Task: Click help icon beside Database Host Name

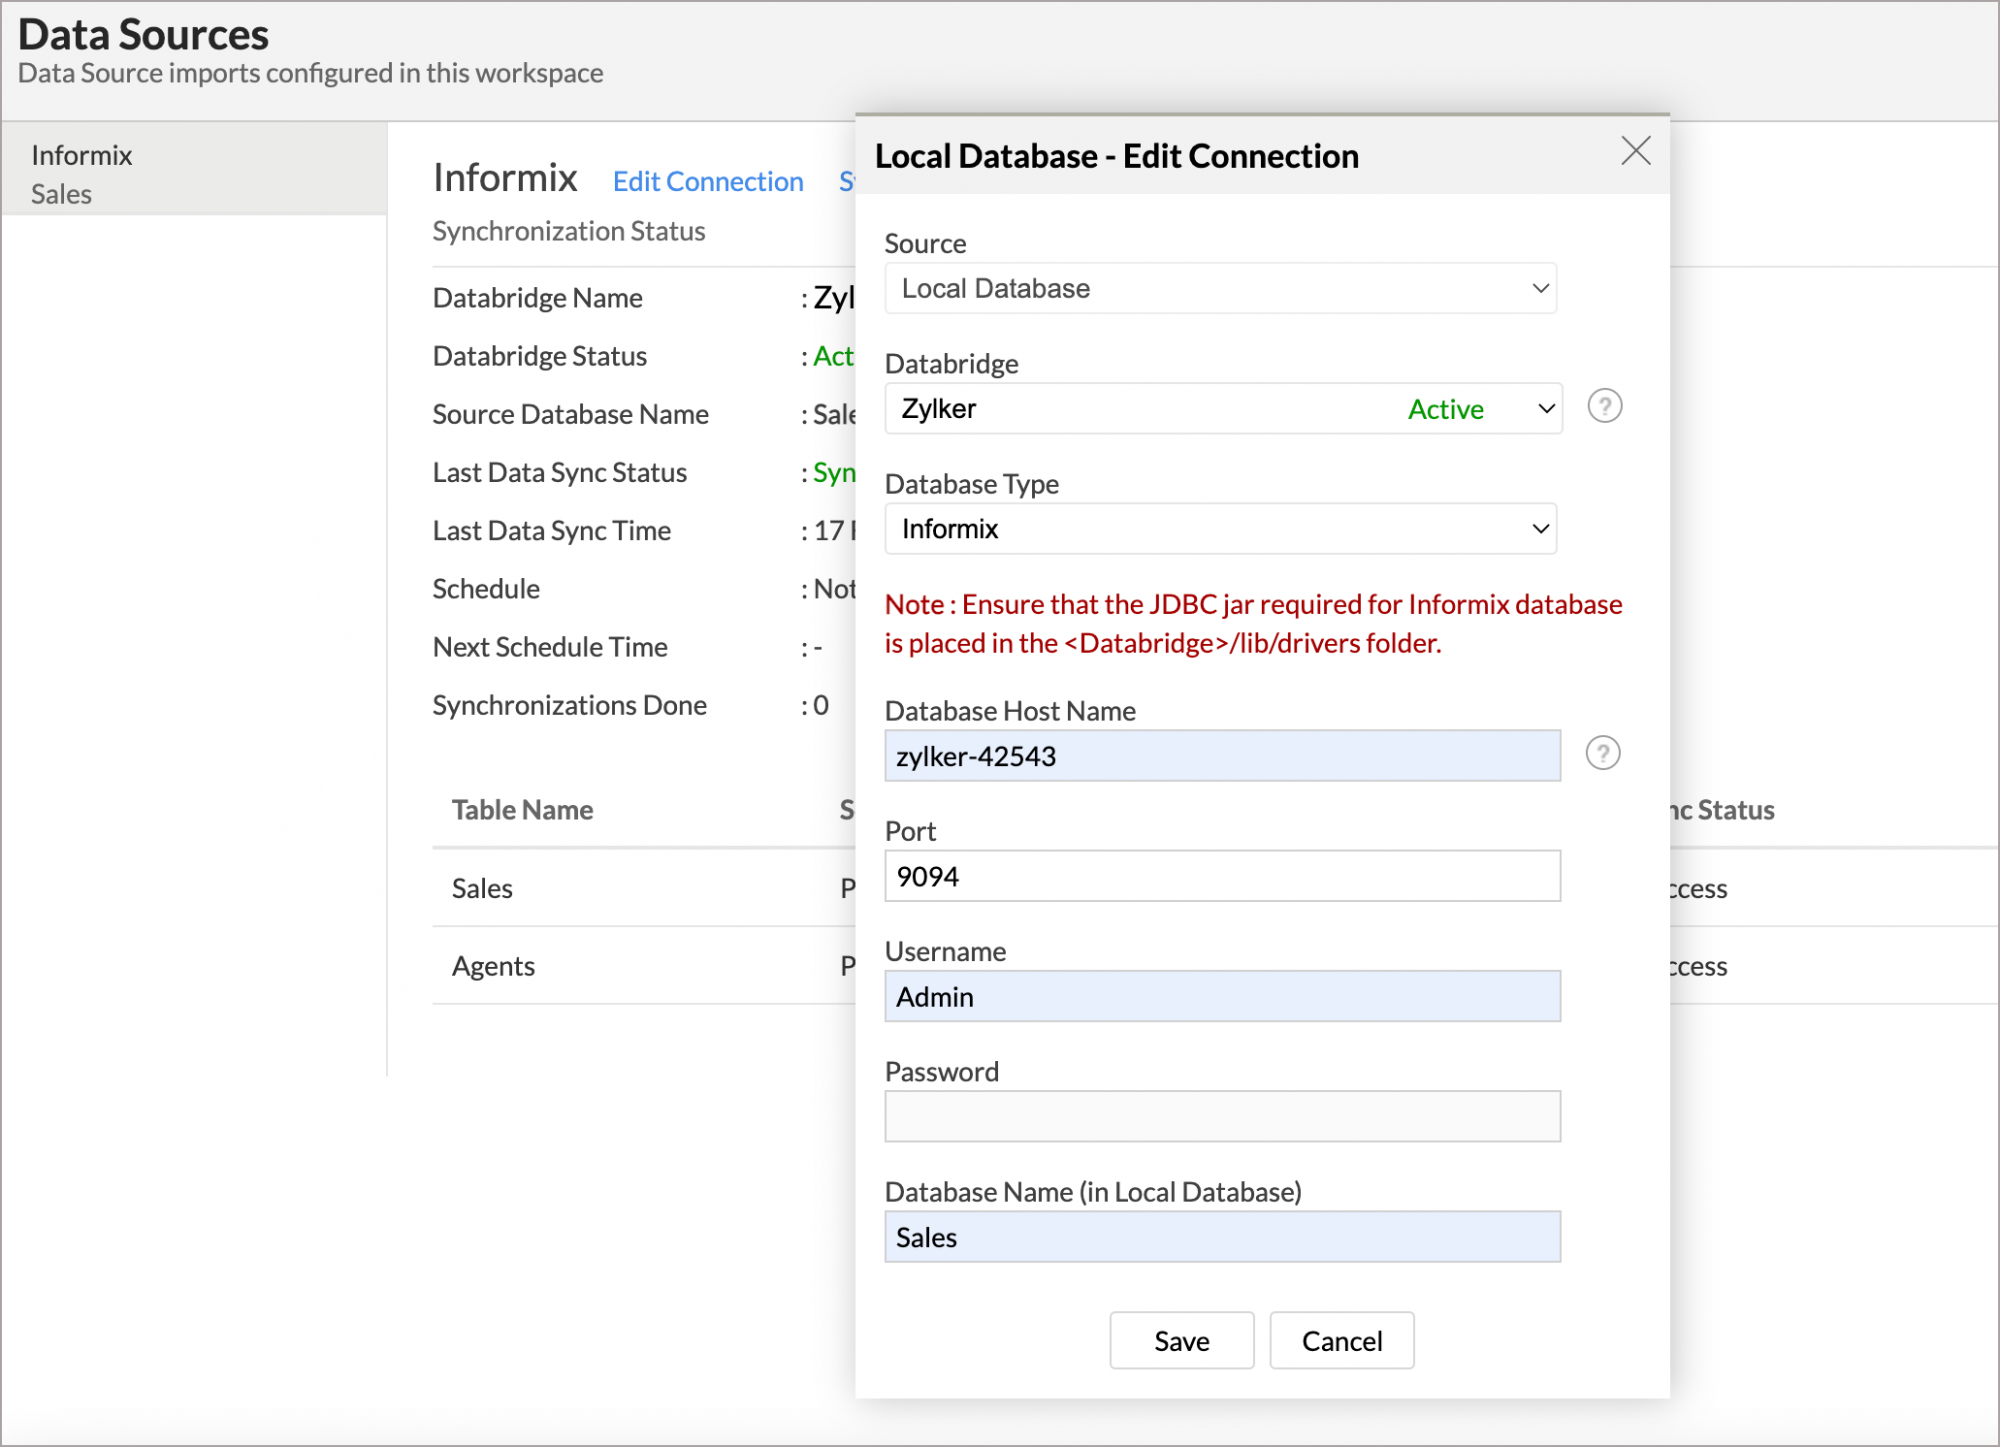Action: click(x=1602, y=754)
